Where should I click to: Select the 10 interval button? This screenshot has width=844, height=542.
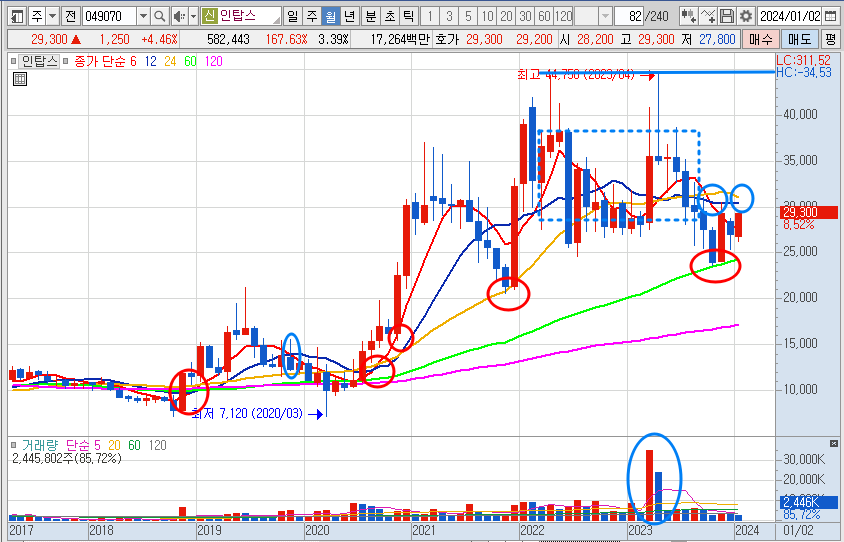point(487,16)
